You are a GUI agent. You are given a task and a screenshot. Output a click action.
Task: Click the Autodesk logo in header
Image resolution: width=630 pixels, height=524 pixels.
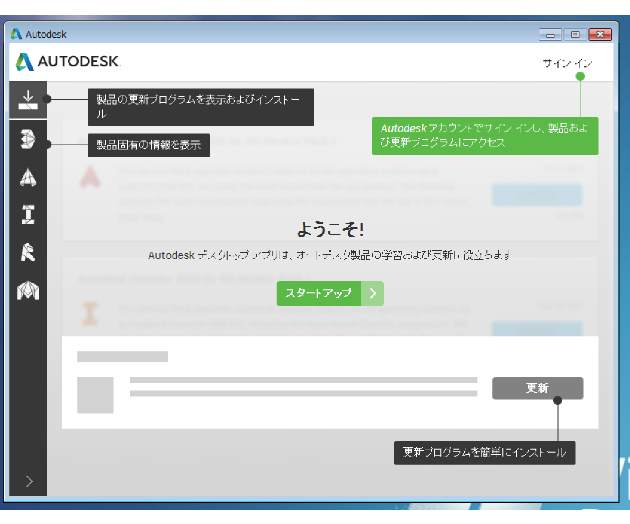(68, 61)
